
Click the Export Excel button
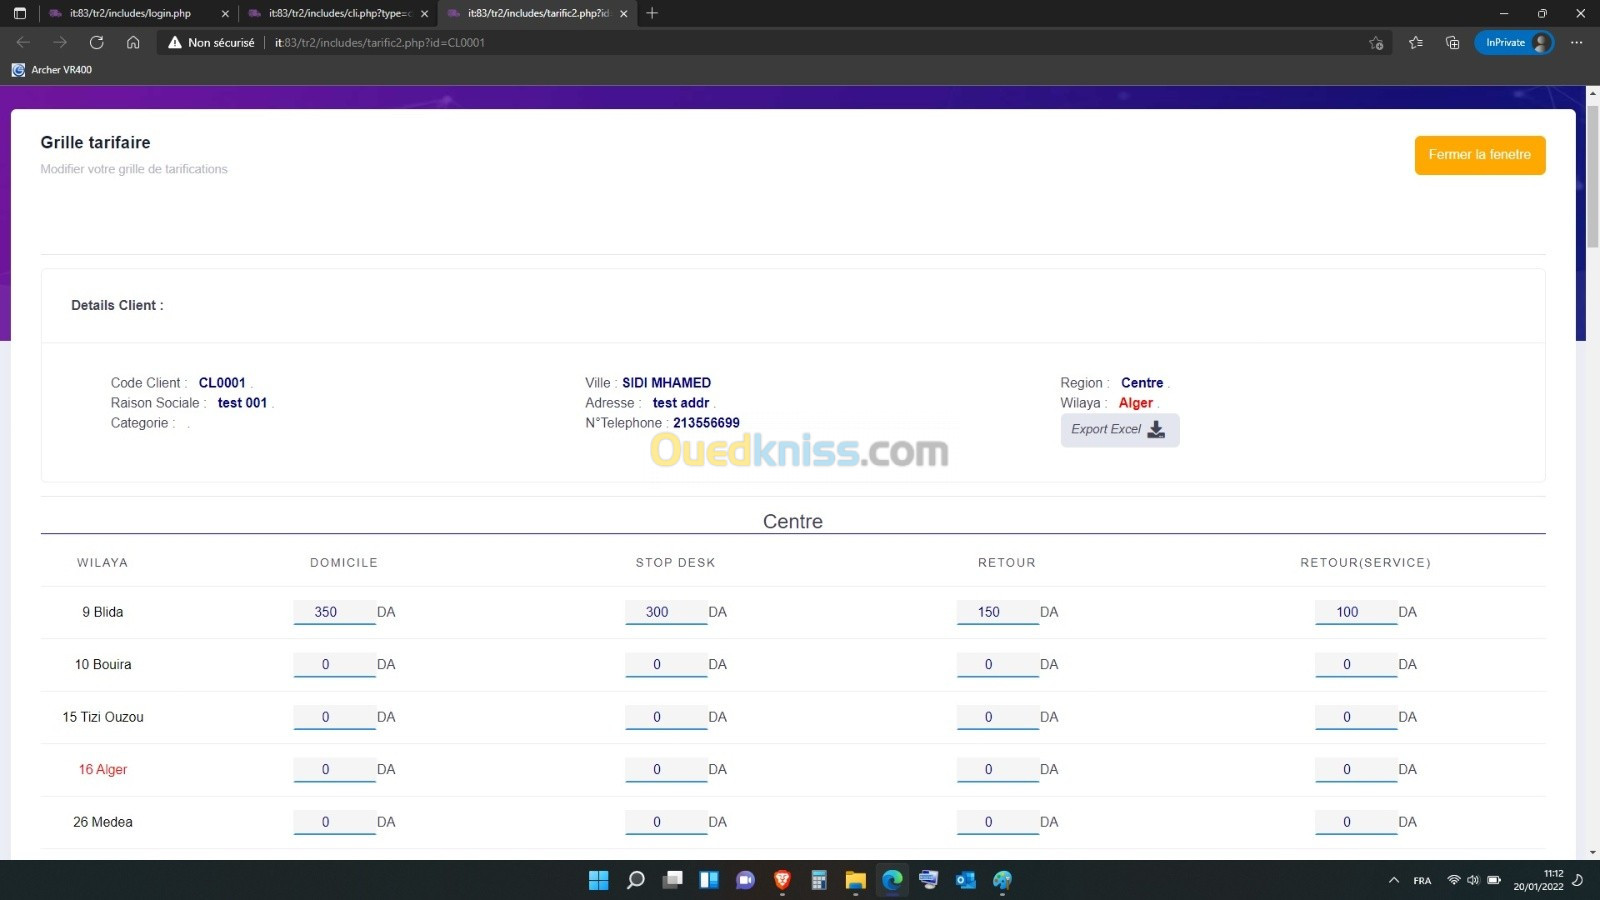click(x=1119, y=429)
